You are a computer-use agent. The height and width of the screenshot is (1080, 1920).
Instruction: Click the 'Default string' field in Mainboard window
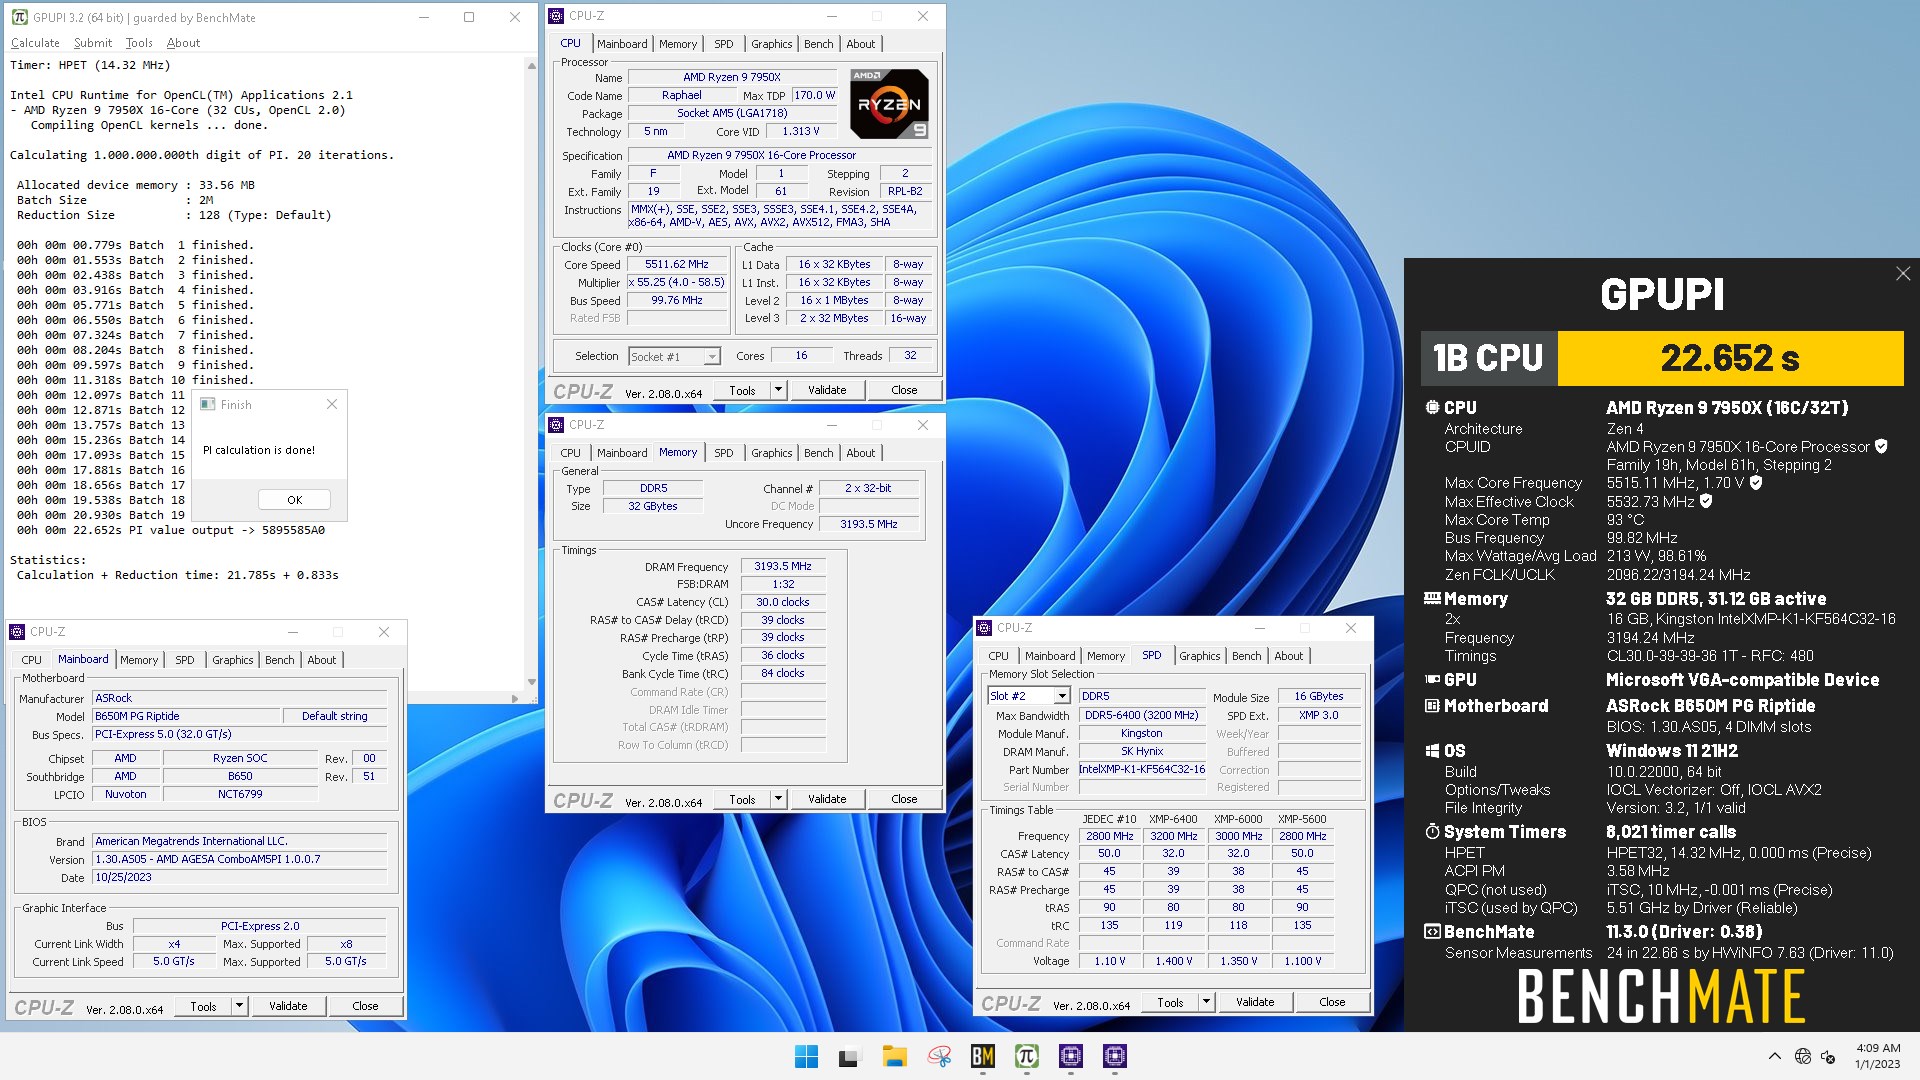click(334, 716)
